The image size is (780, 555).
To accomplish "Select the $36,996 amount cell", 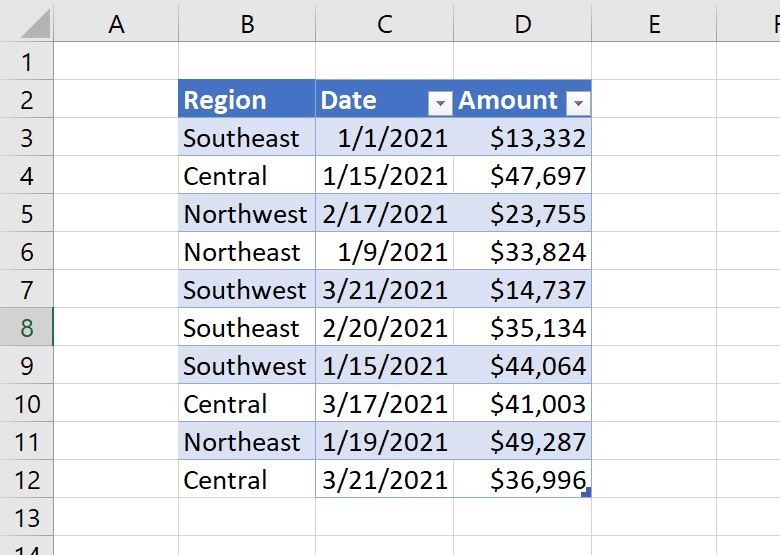I will click(x=522, y=480).
